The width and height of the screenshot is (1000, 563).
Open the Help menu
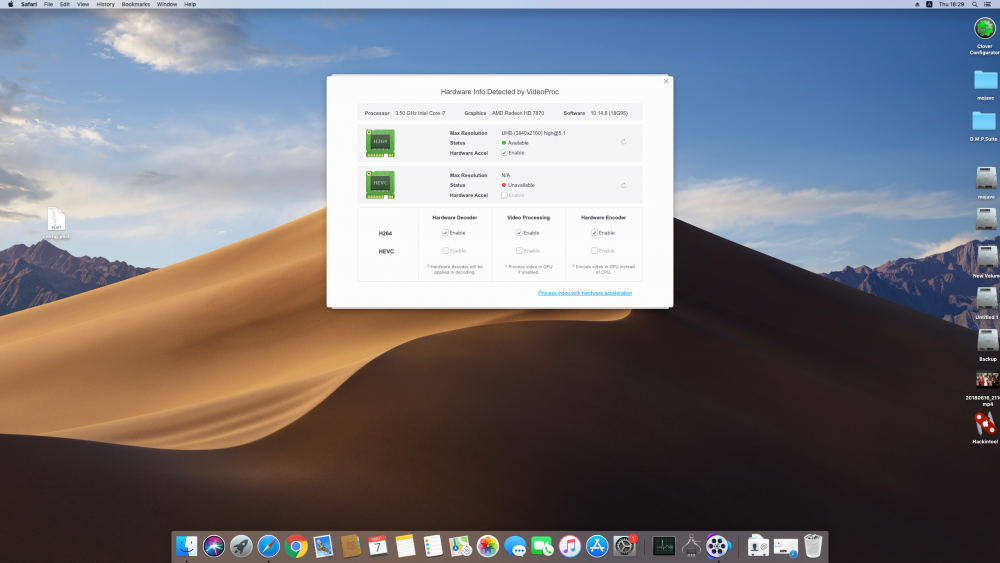(190, 4)
